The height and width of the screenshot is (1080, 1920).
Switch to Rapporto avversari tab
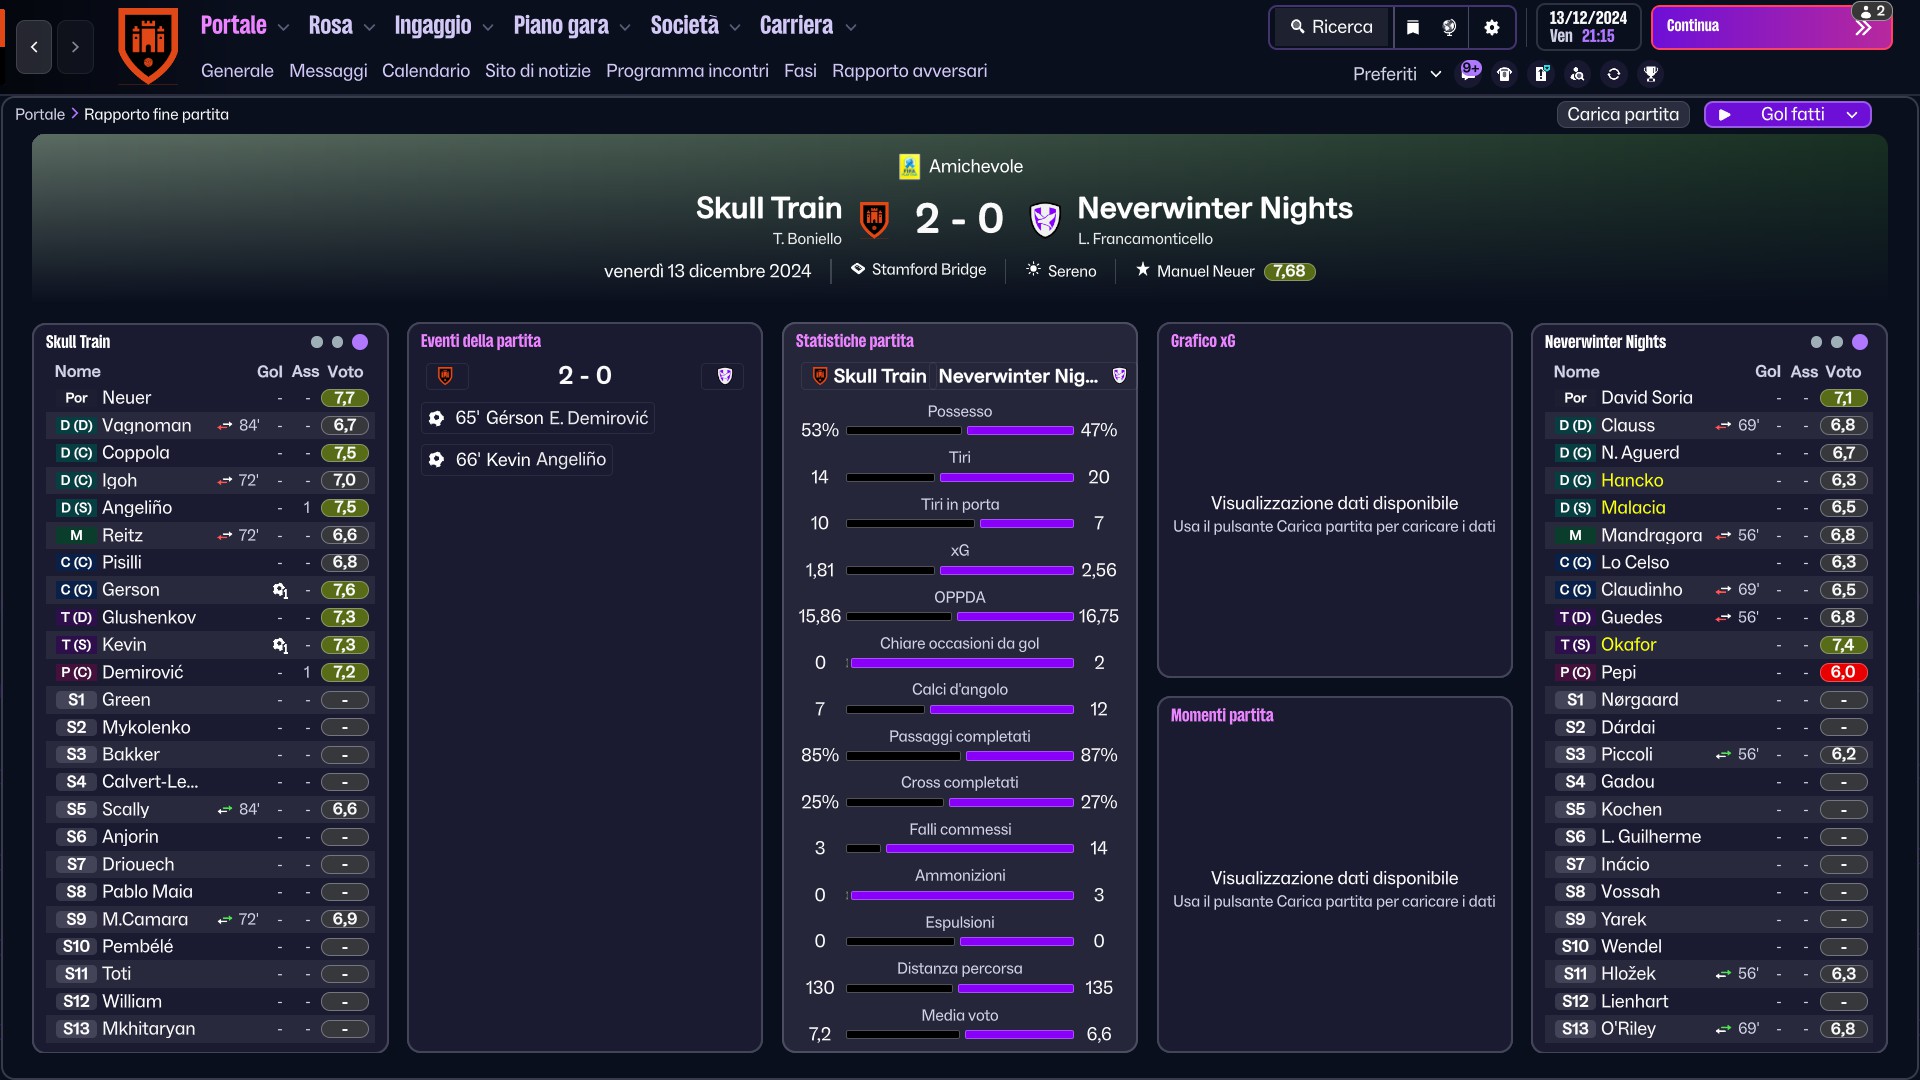tap(909, 71)
